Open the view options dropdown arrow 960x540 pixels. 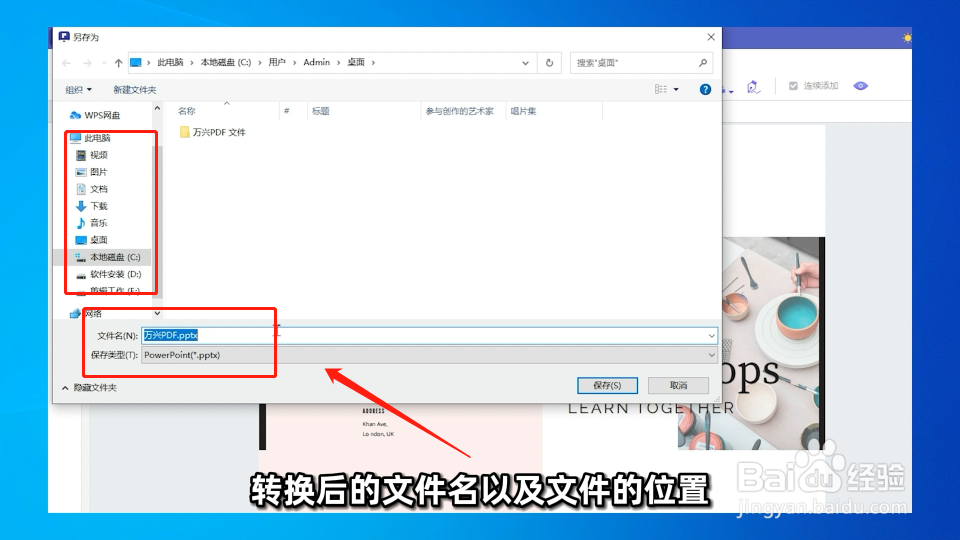pos(676,89)
